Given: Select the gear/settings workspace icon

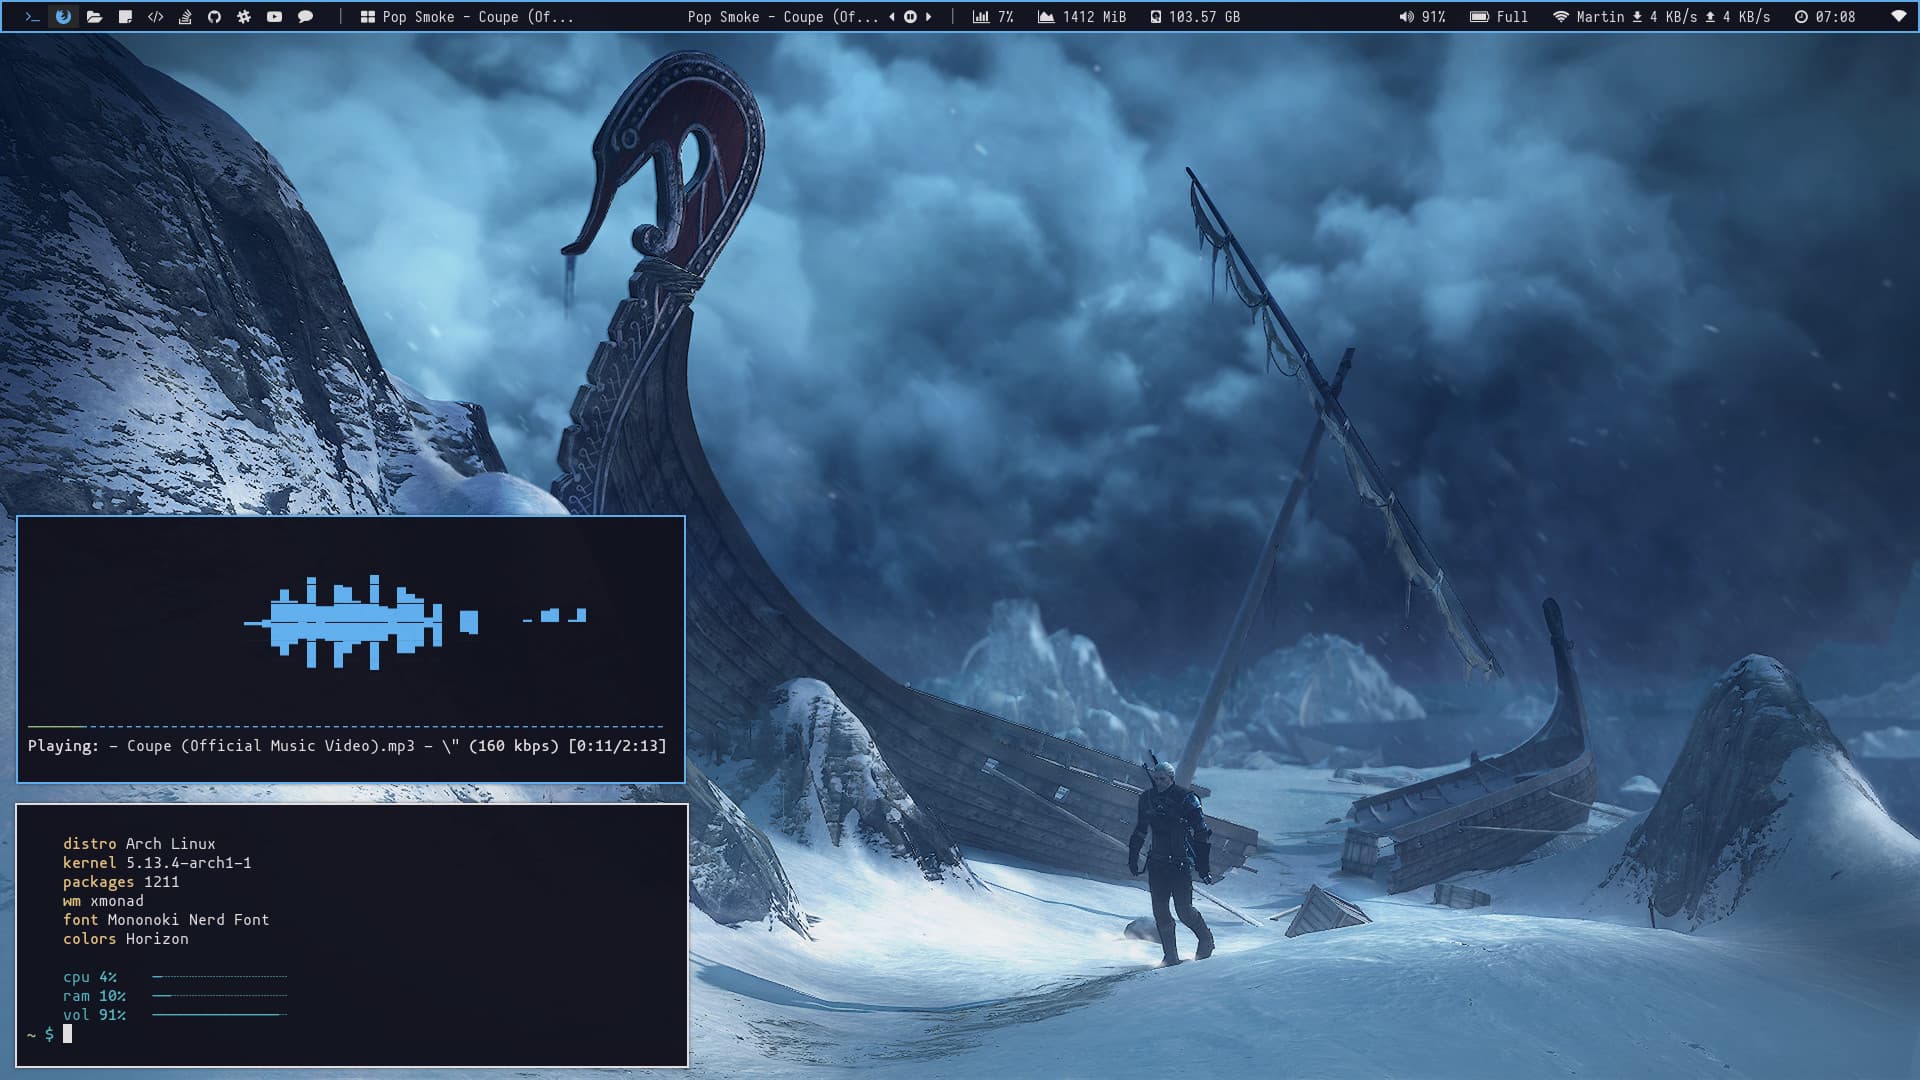Looking at the screenshot, I should (244, 17).
